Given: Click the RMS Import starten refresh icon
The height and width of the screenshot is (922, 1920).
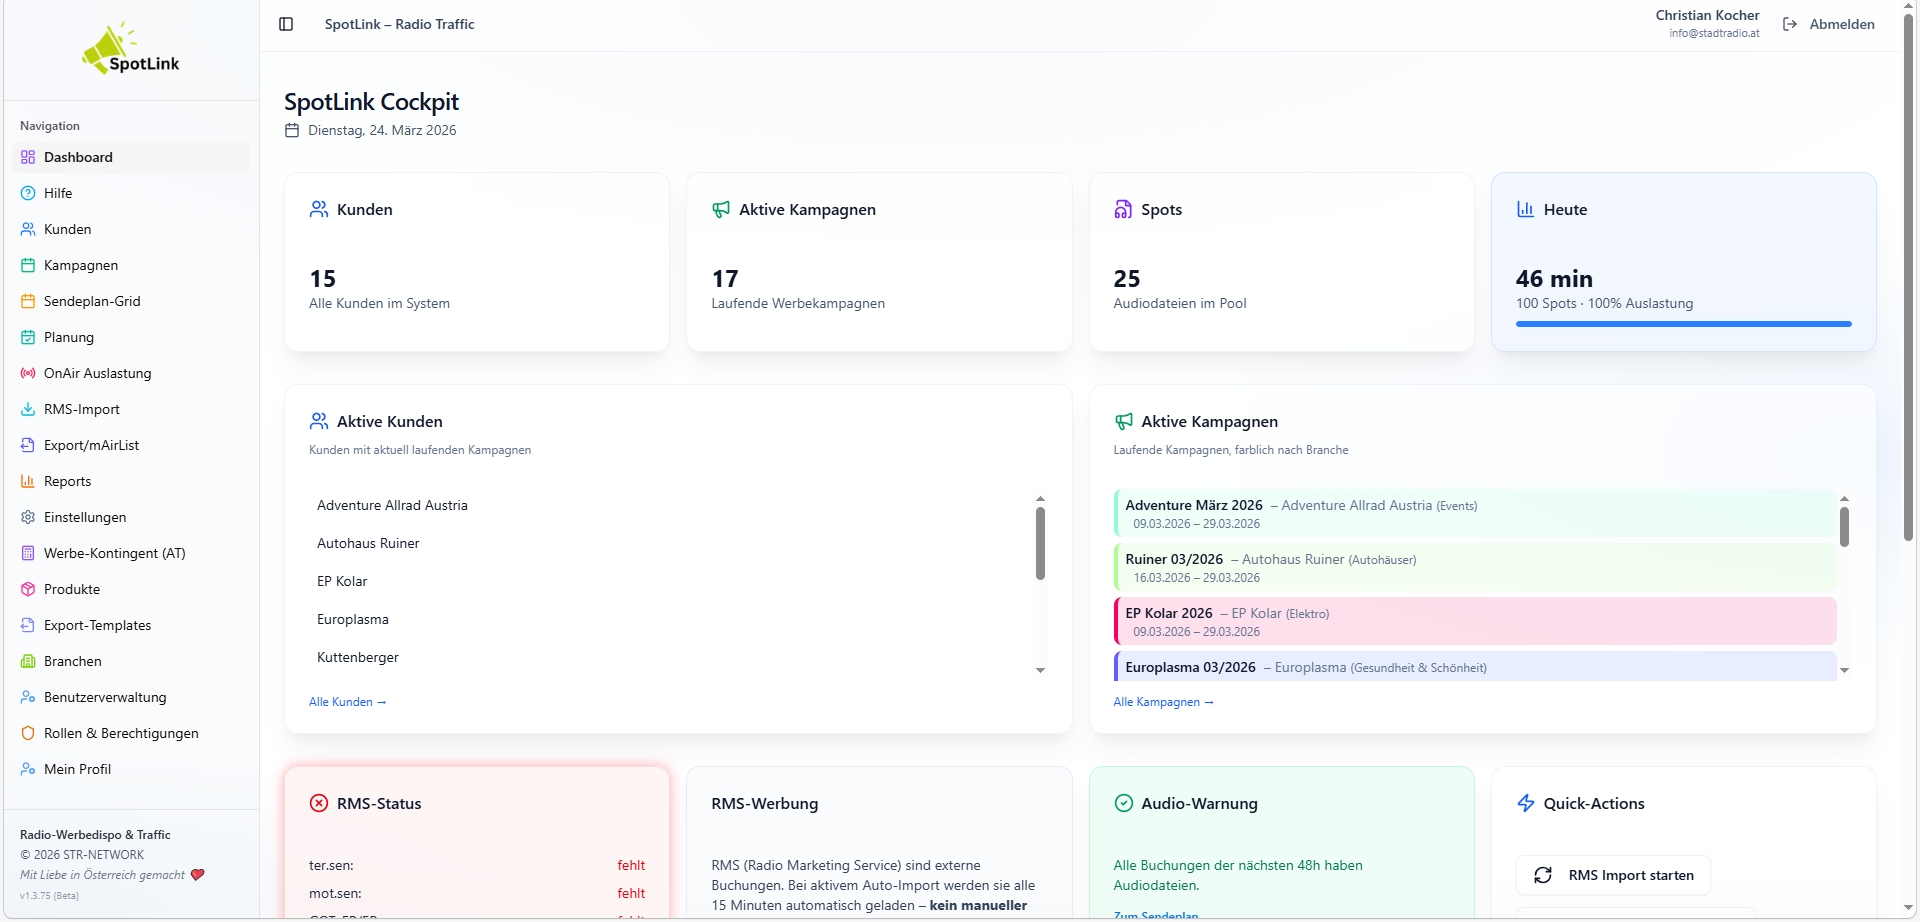Looking at the screenshot, I should [1543, 875].
